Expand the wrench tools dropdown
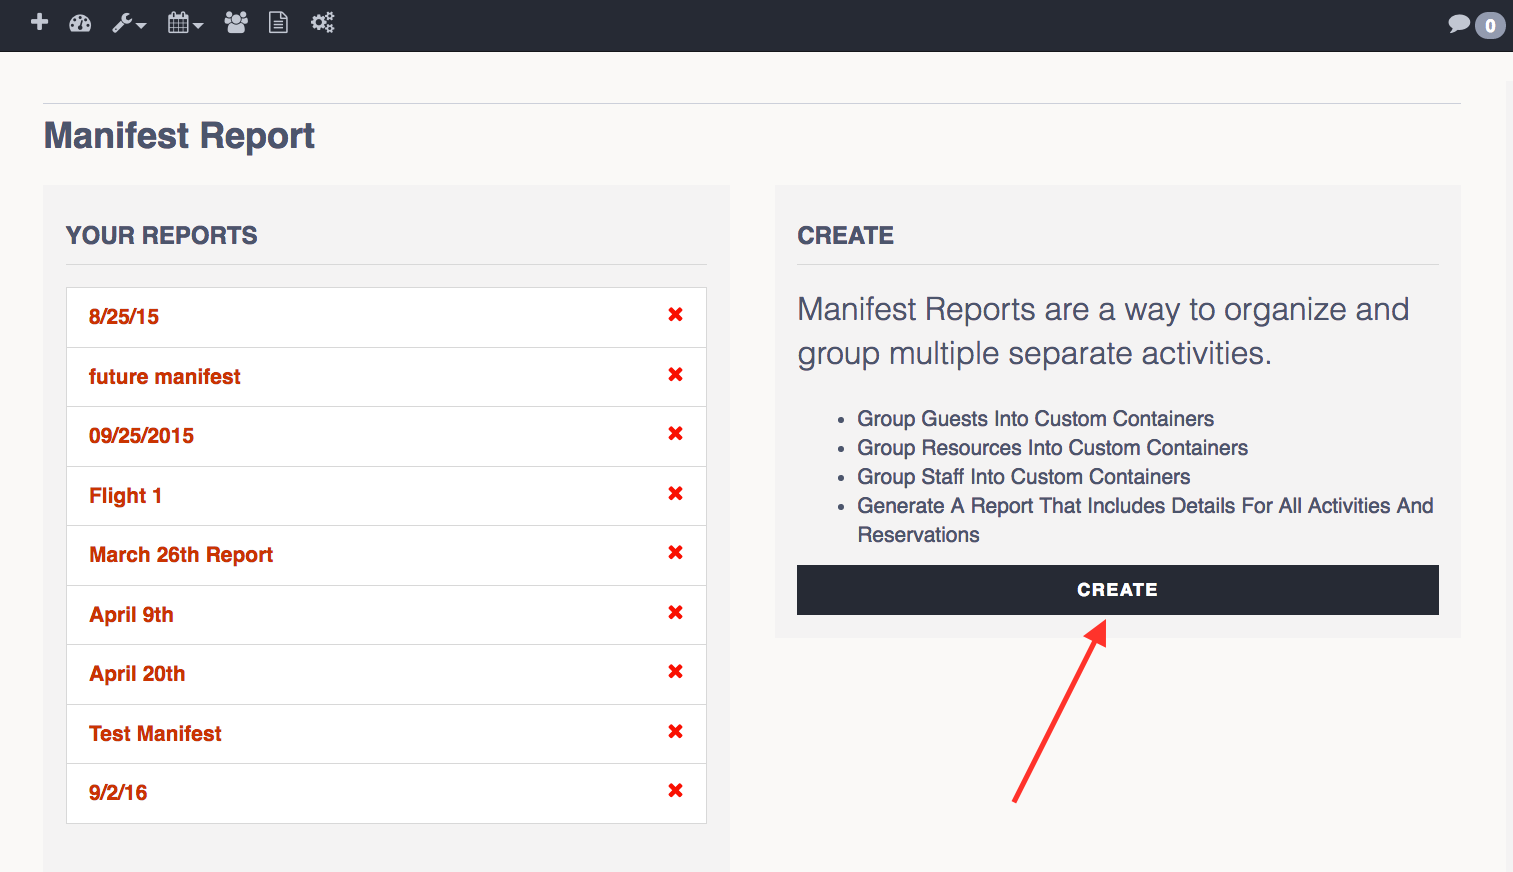 (129, 22)
